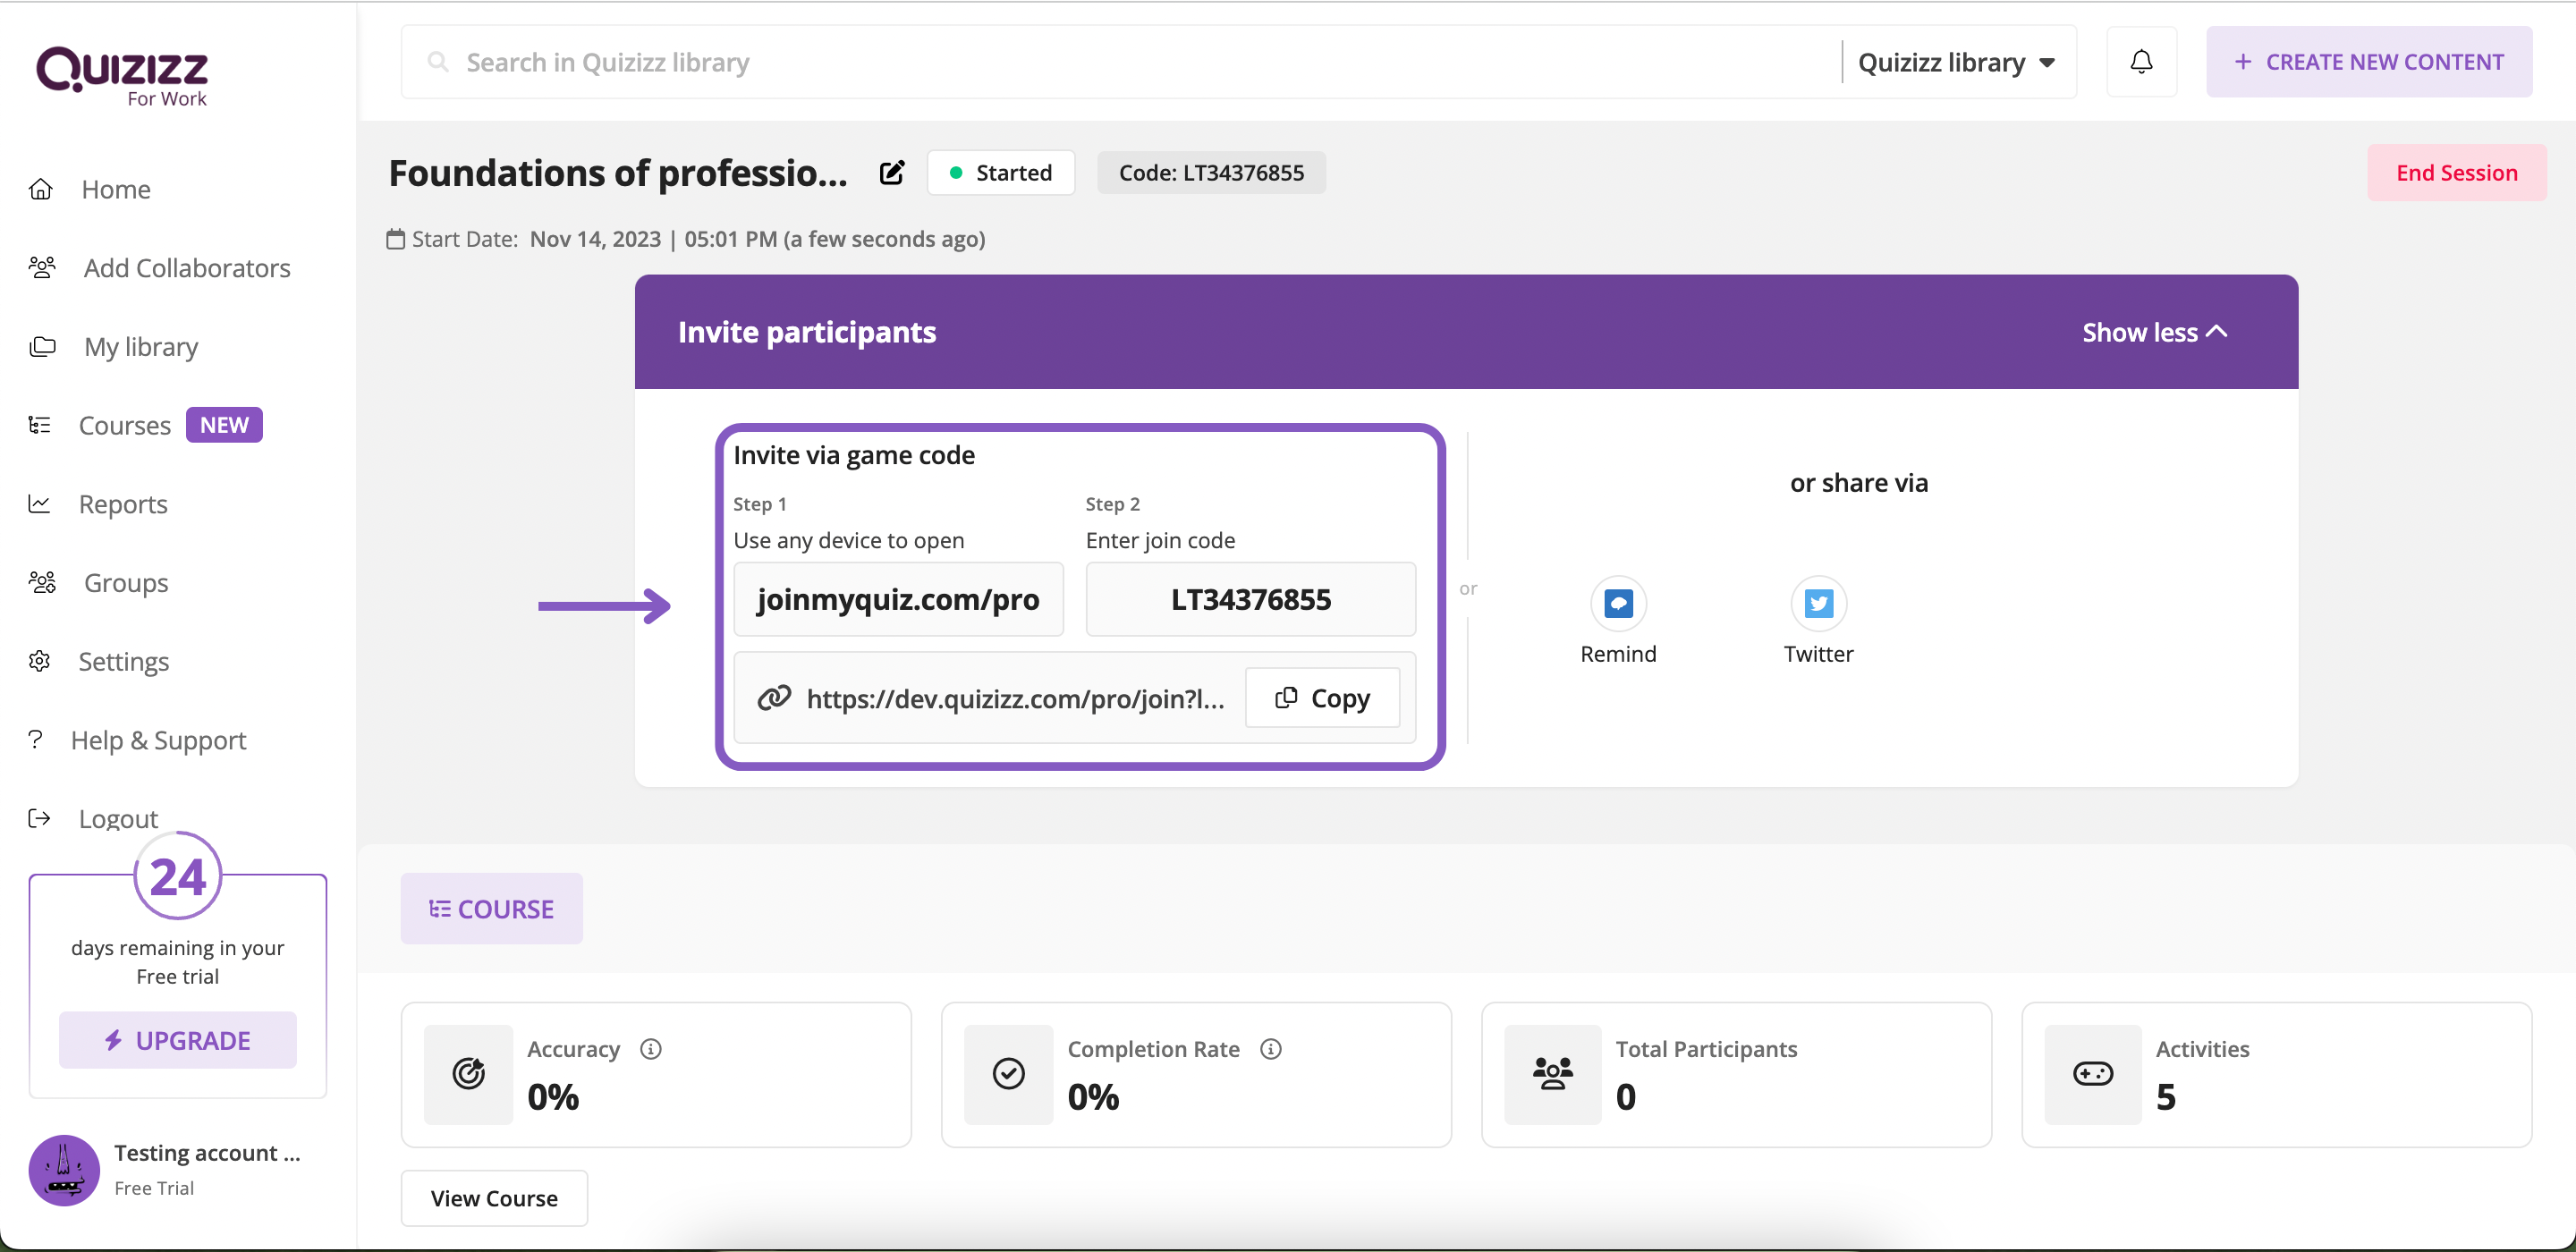The height and width of the screenshot is (1252, 2576).
Task: Open Groups from the sidebar
Action: [x=125, y=582]
